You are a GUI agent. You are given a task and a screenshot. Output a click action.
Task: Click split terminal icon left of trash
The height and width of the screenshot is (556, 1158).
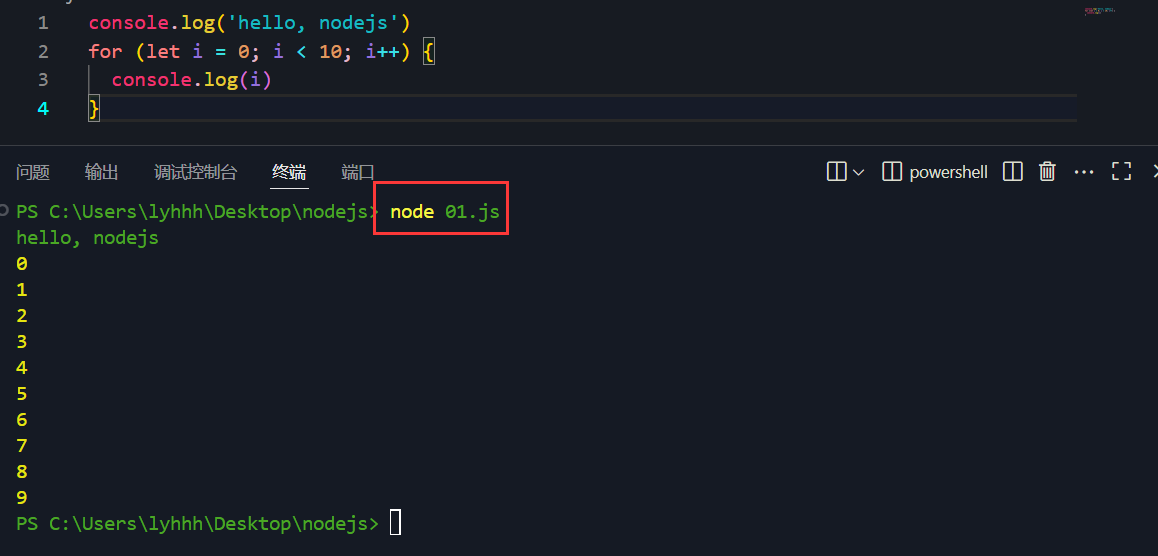point(1013,172)
